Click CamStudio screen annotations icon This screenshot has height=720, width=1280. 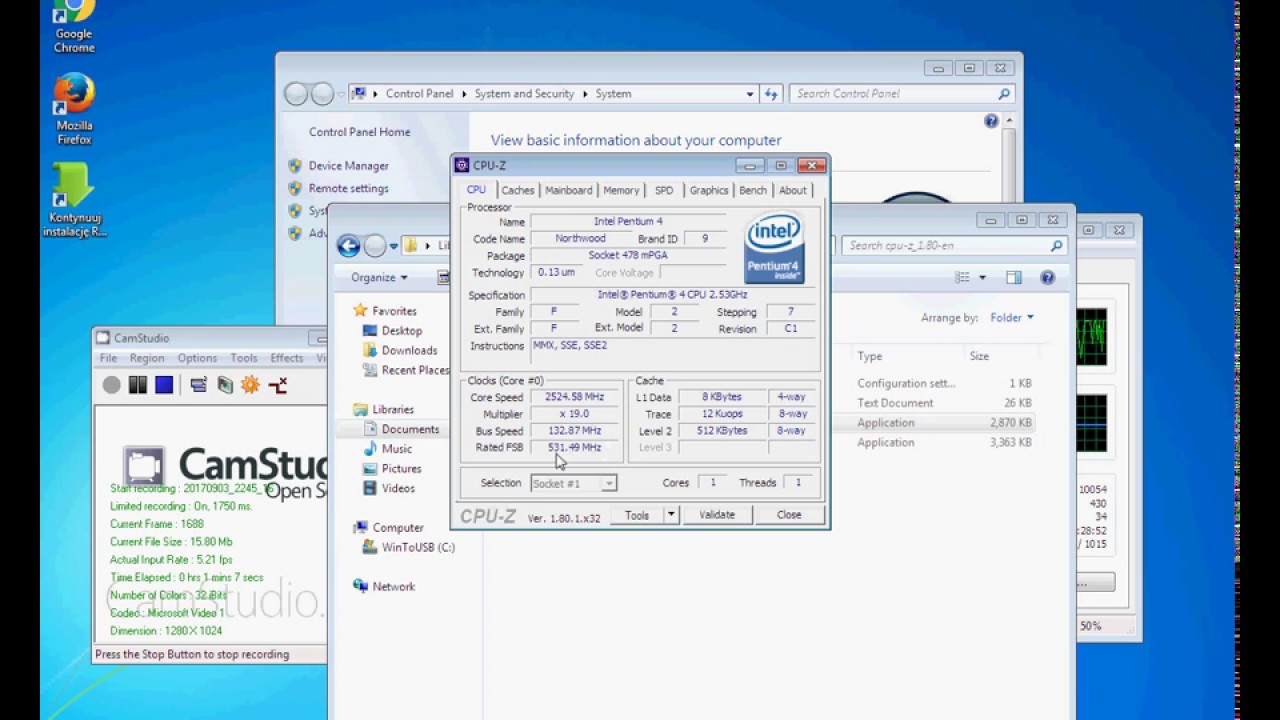click(225, 385)
